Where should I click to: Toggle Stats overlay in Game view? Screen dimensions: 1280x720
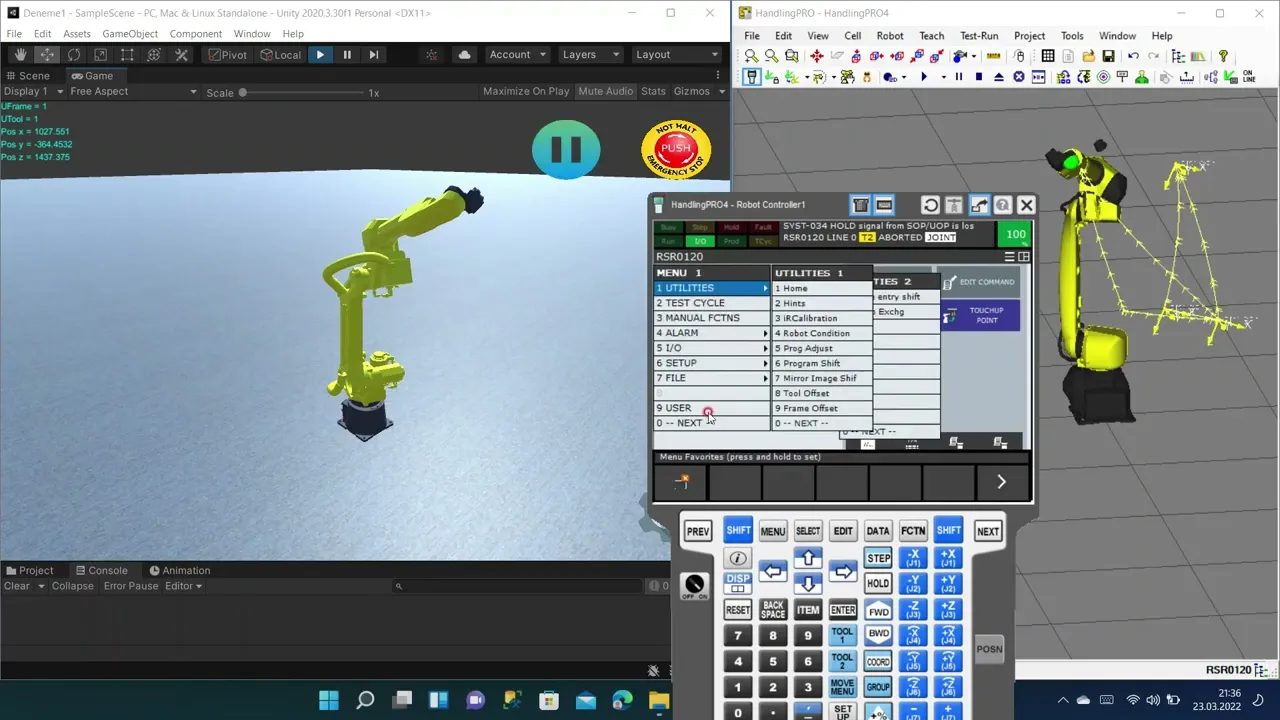tap(653, 91)
